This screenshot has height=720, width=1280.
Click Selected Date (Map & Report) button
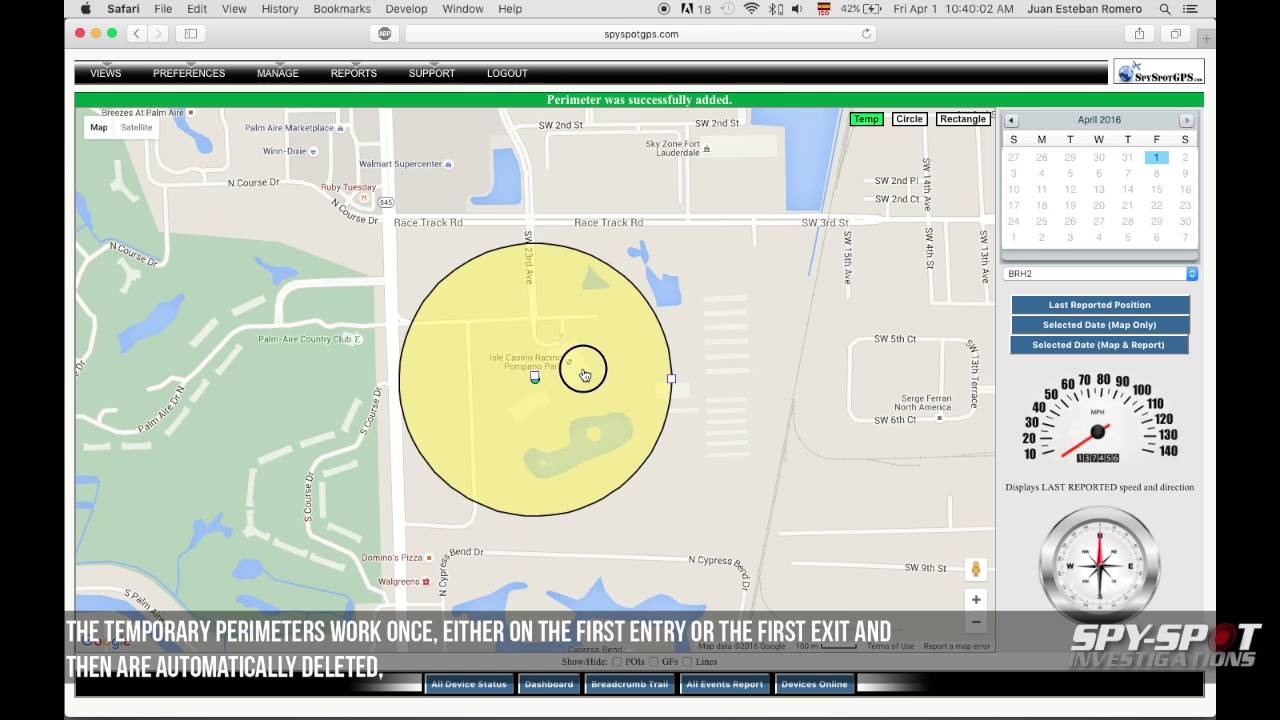pos(1098,345)
